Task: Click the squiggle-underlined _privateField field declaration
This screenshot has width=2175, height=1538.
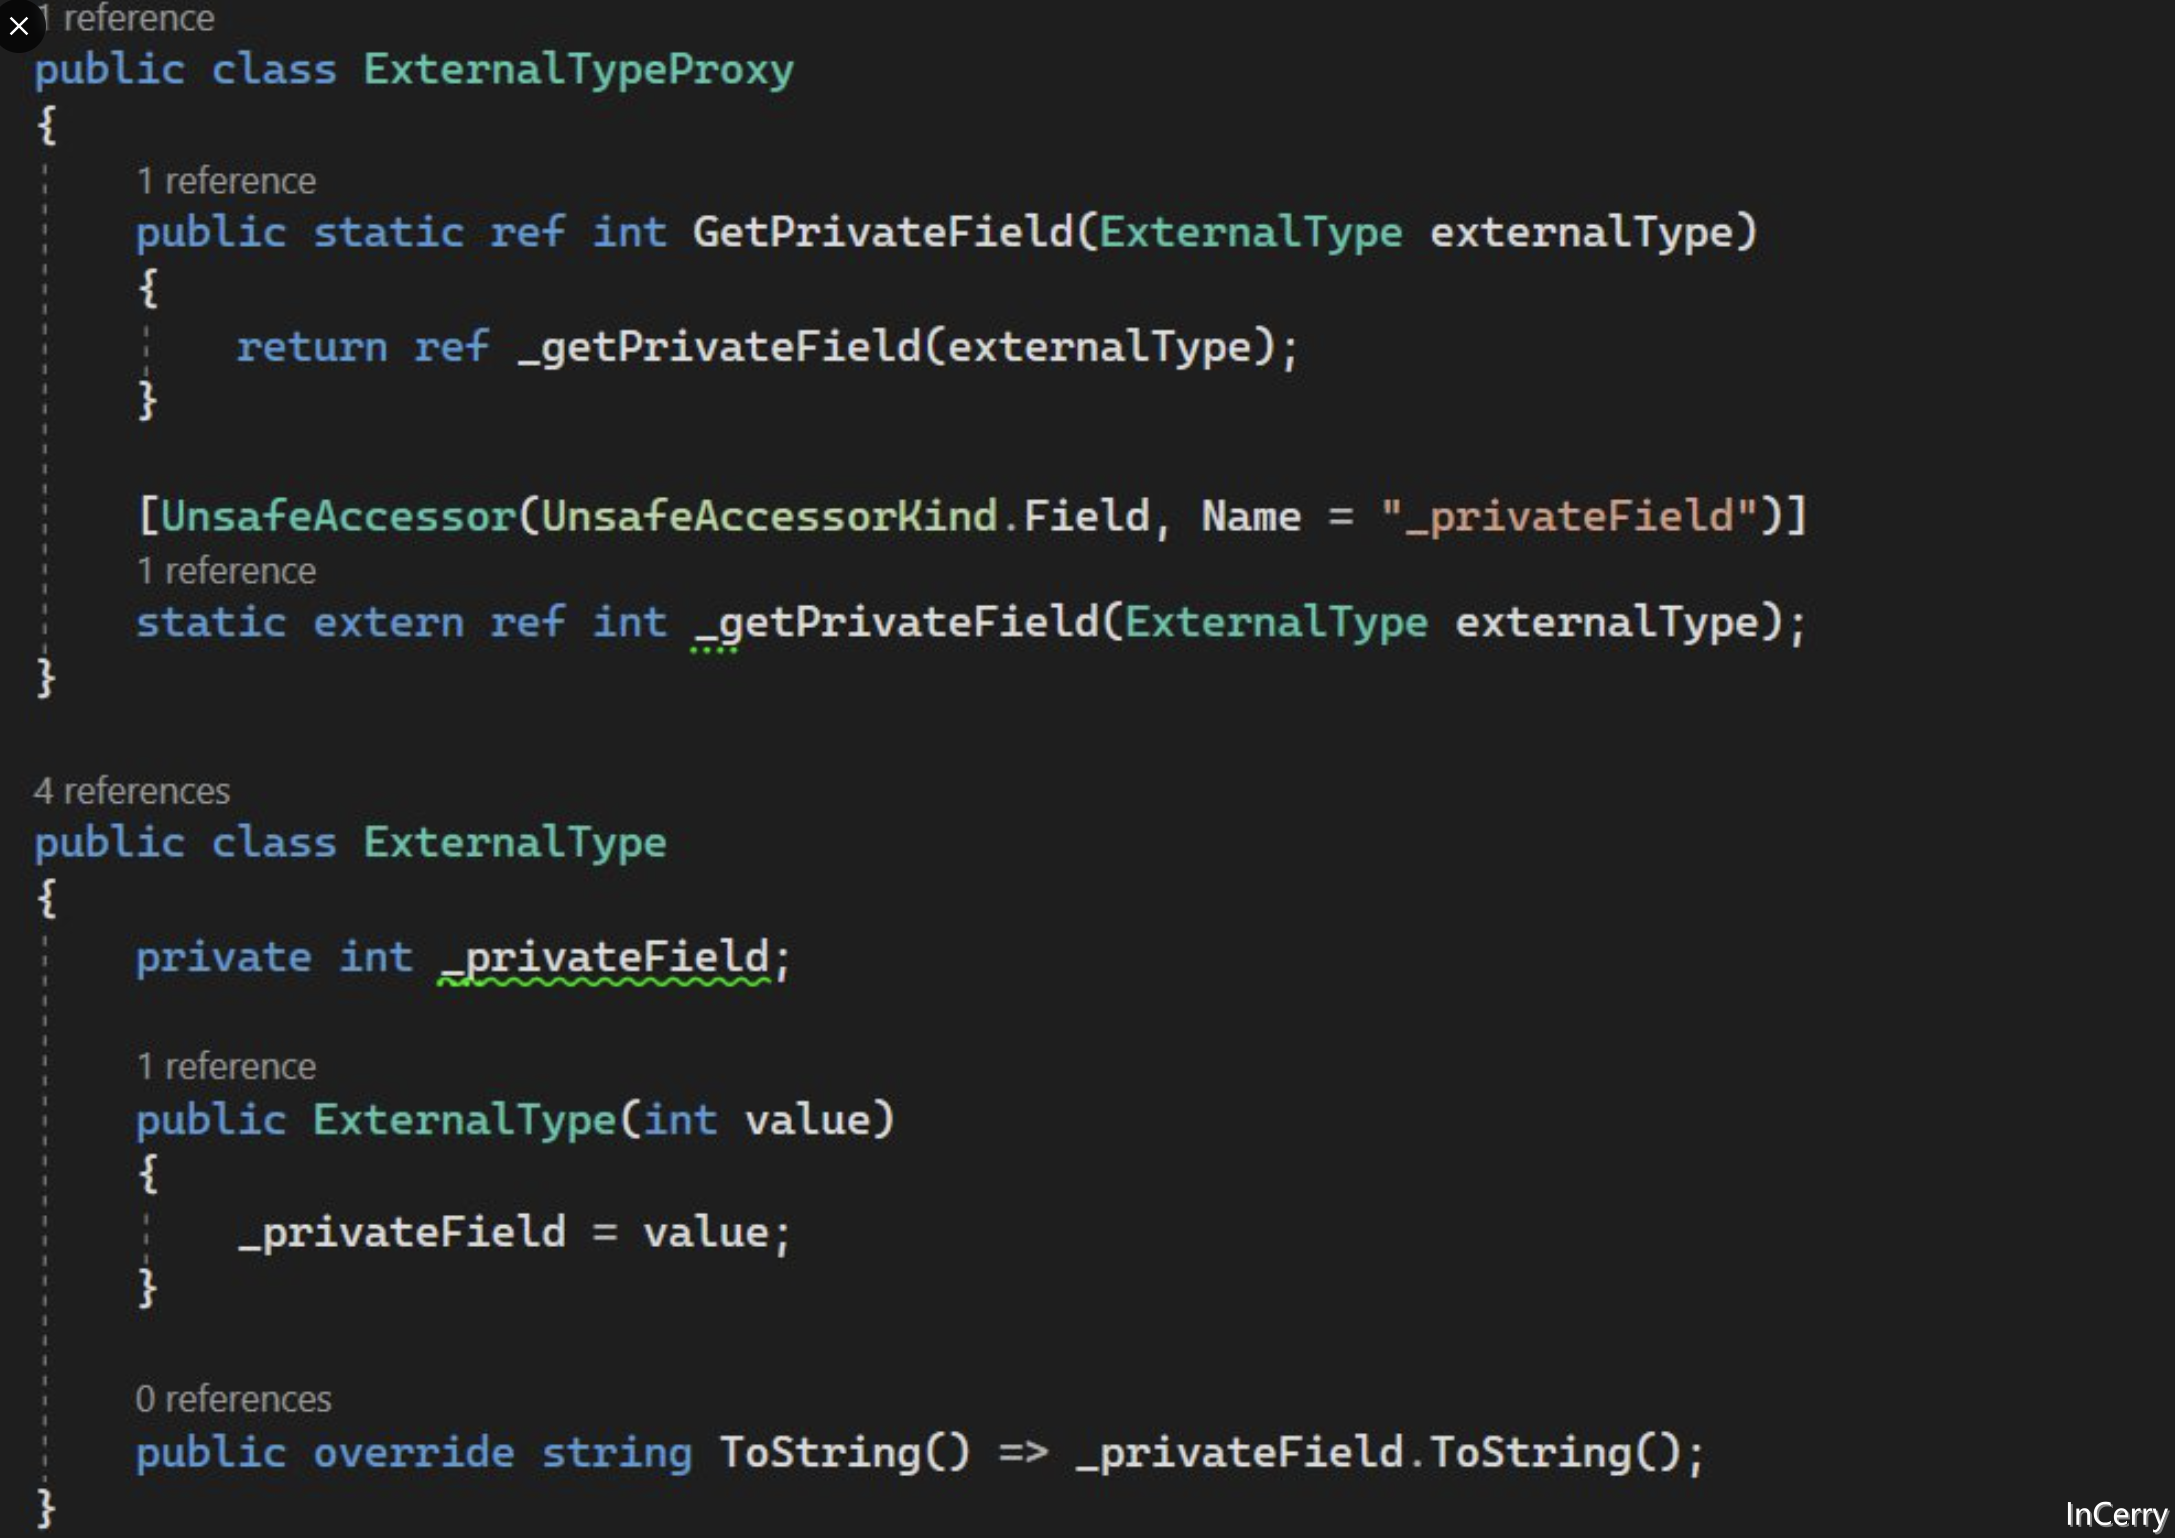Action: (604, 959)
